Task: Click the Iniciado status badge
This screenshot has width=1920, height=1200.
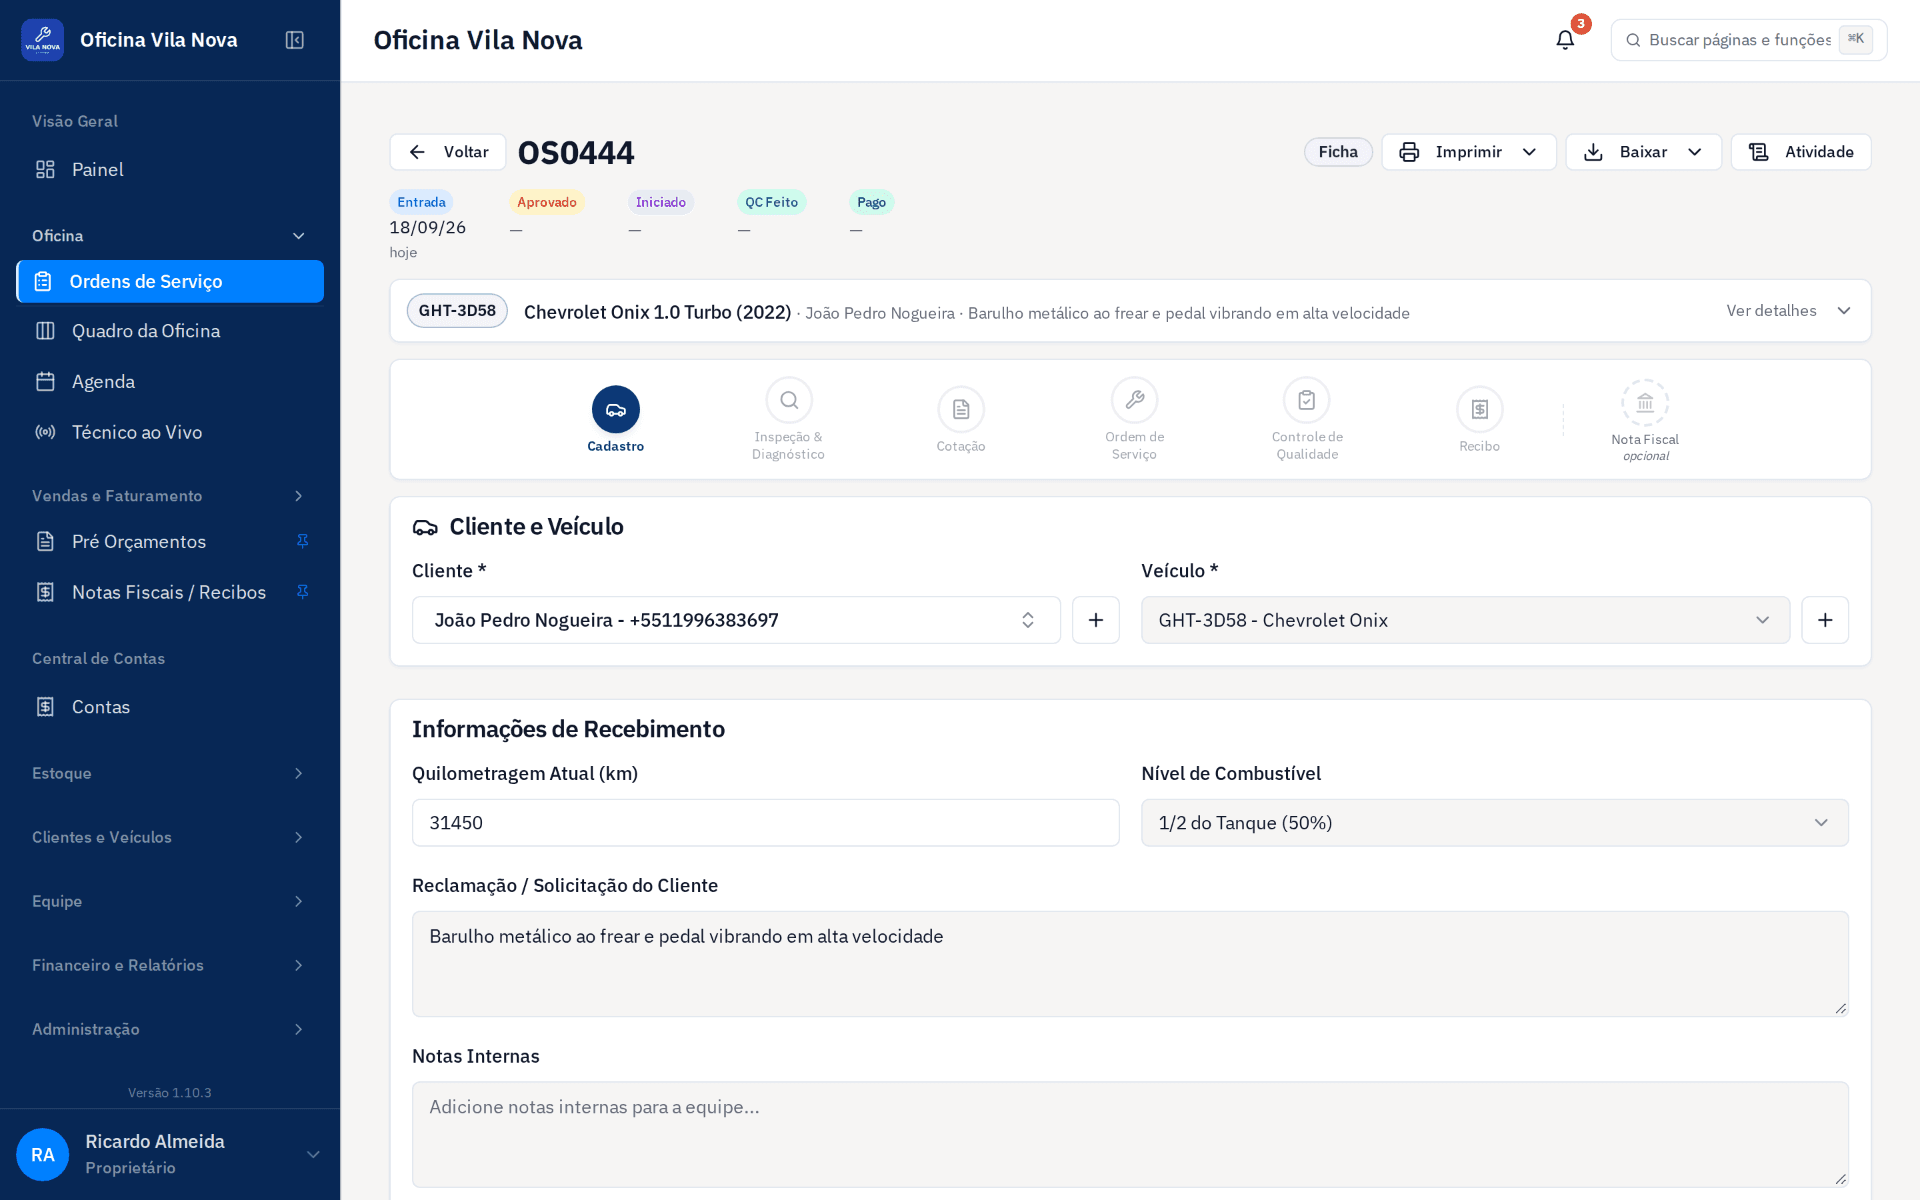Action: [661, 202]
